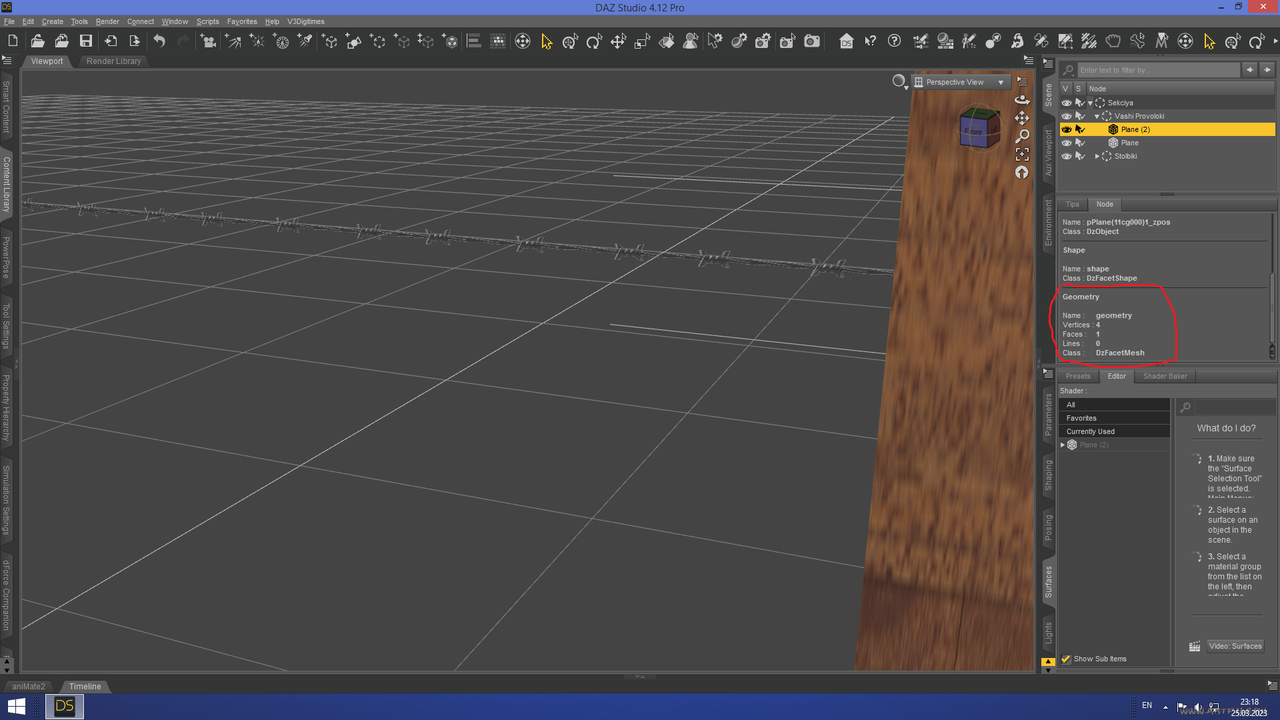The image size is (1280, 720).
Task: Open the Parameters side tab
Action: point(1048,415)
